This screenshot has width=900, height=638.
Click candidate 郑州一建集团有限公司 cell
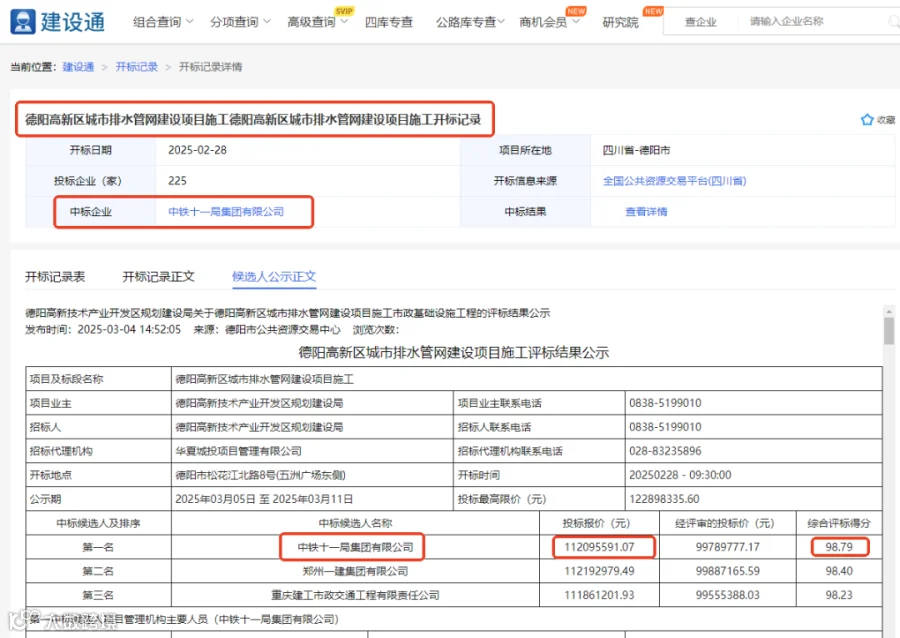[355, 571]
